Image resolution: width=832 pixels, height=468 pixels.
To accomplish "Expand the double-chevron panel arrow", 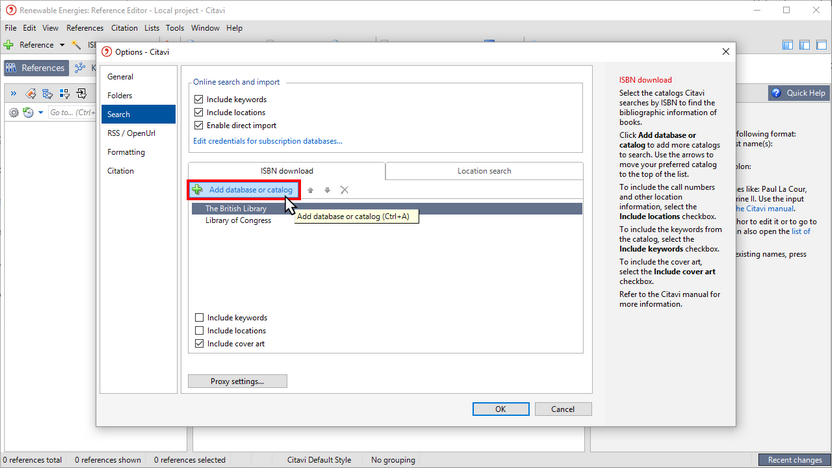I will point(13,94).
